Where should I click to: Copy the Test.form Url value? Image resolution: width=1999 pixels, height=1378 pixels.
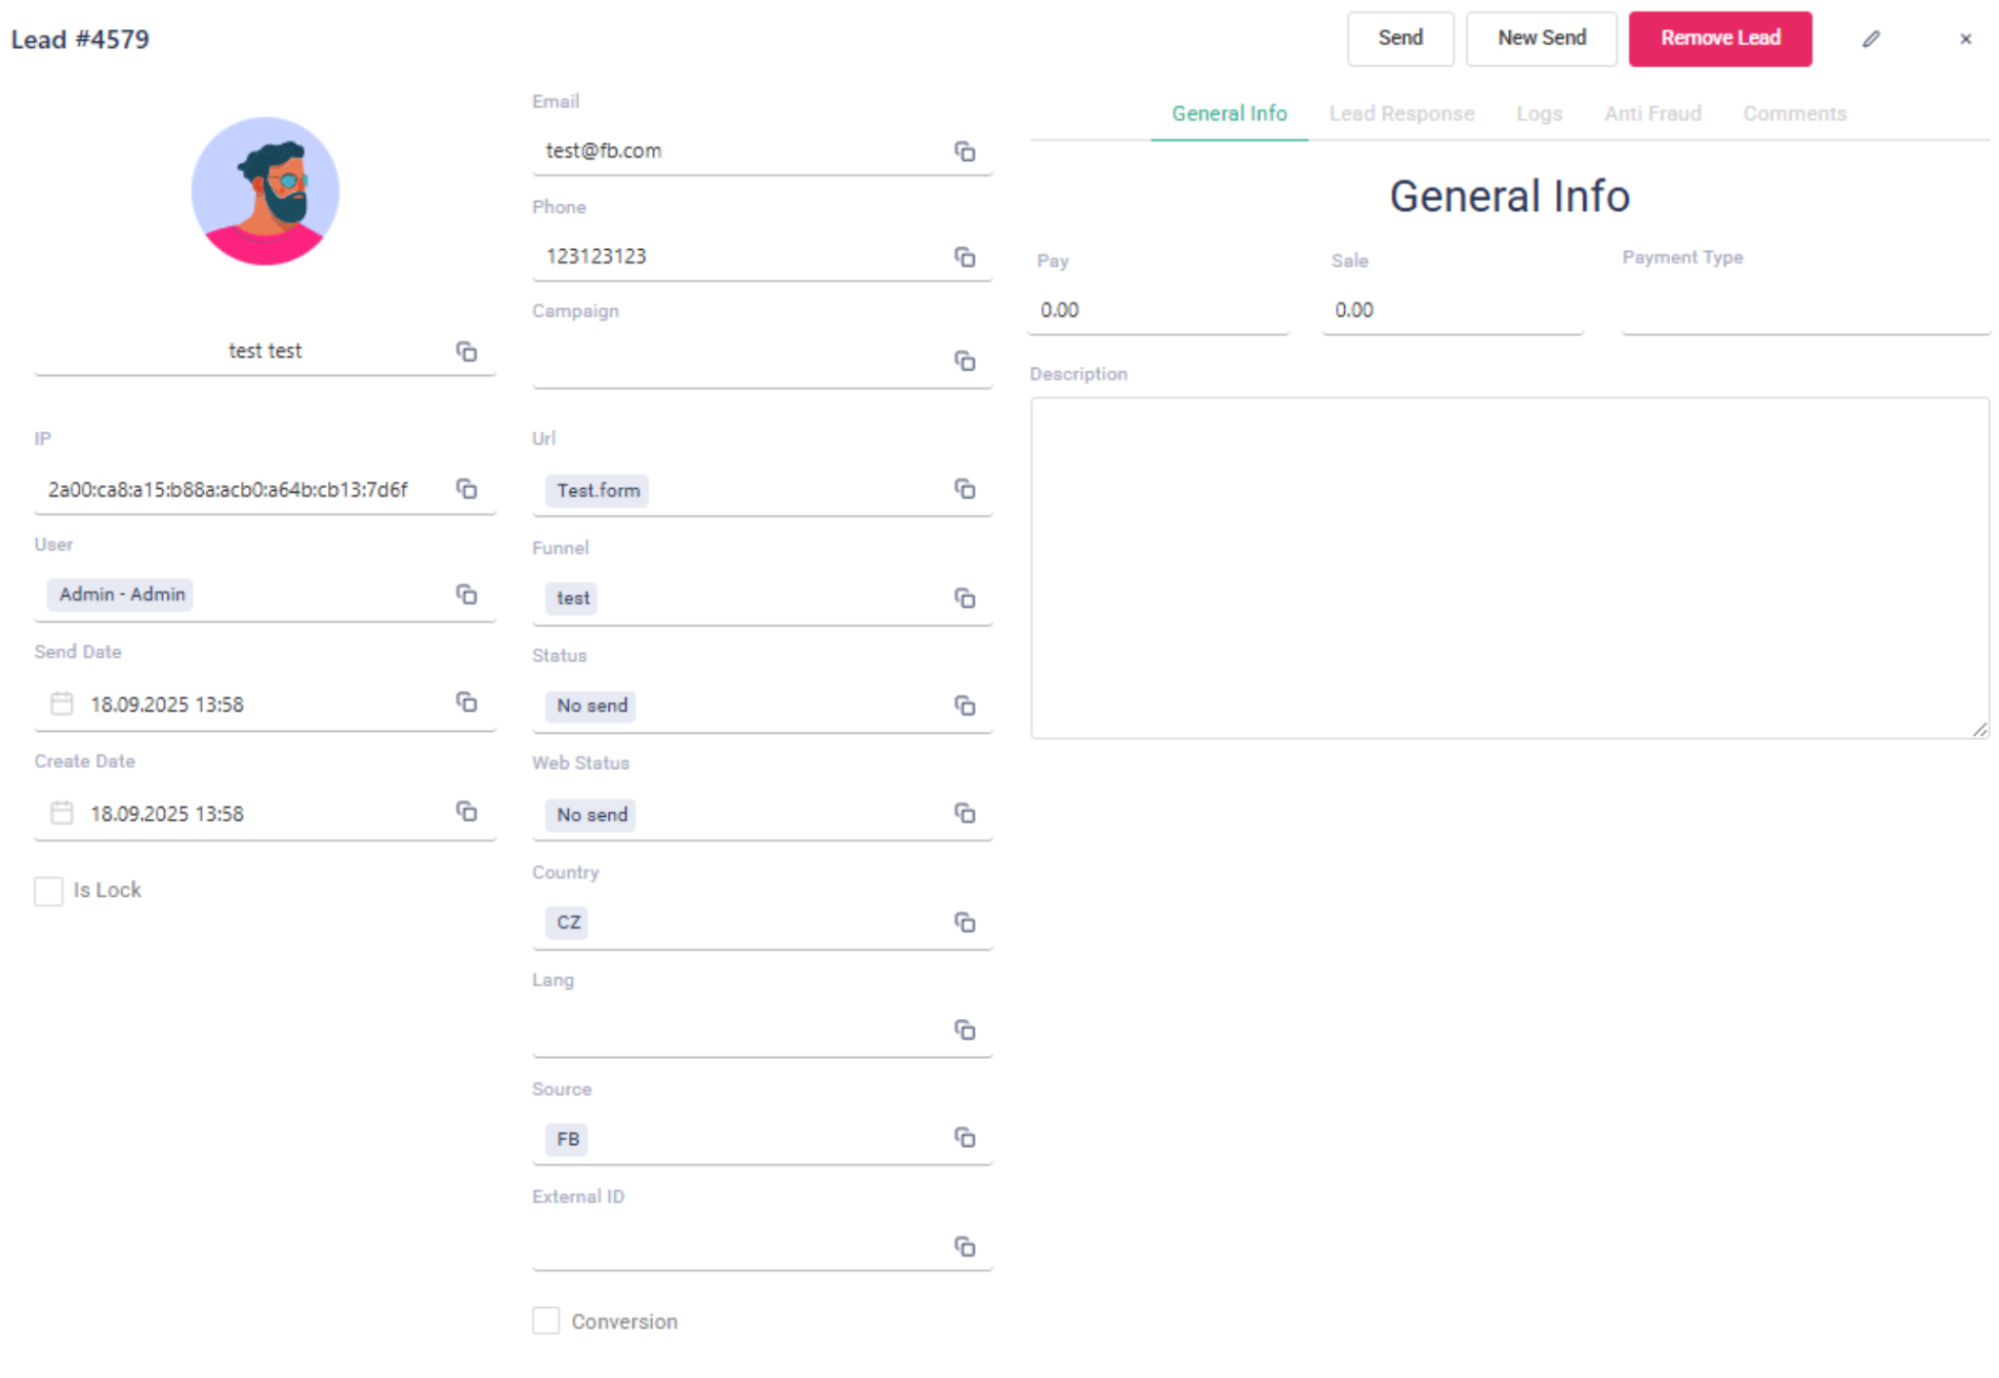pyautogui.click(x=964, y=489)
